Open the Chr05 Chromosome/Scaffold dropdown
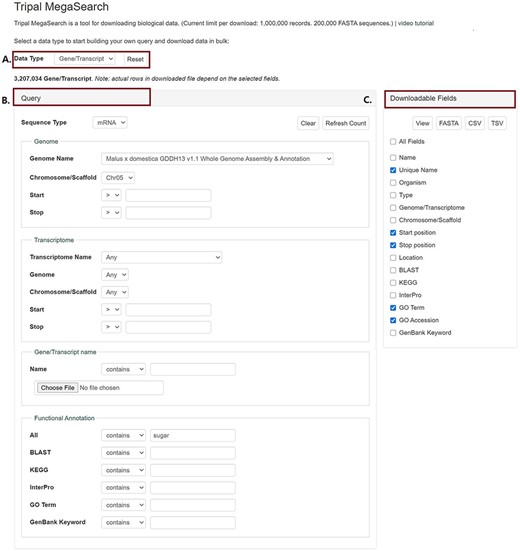The image size is (520, 551). [x=118, y=178]
